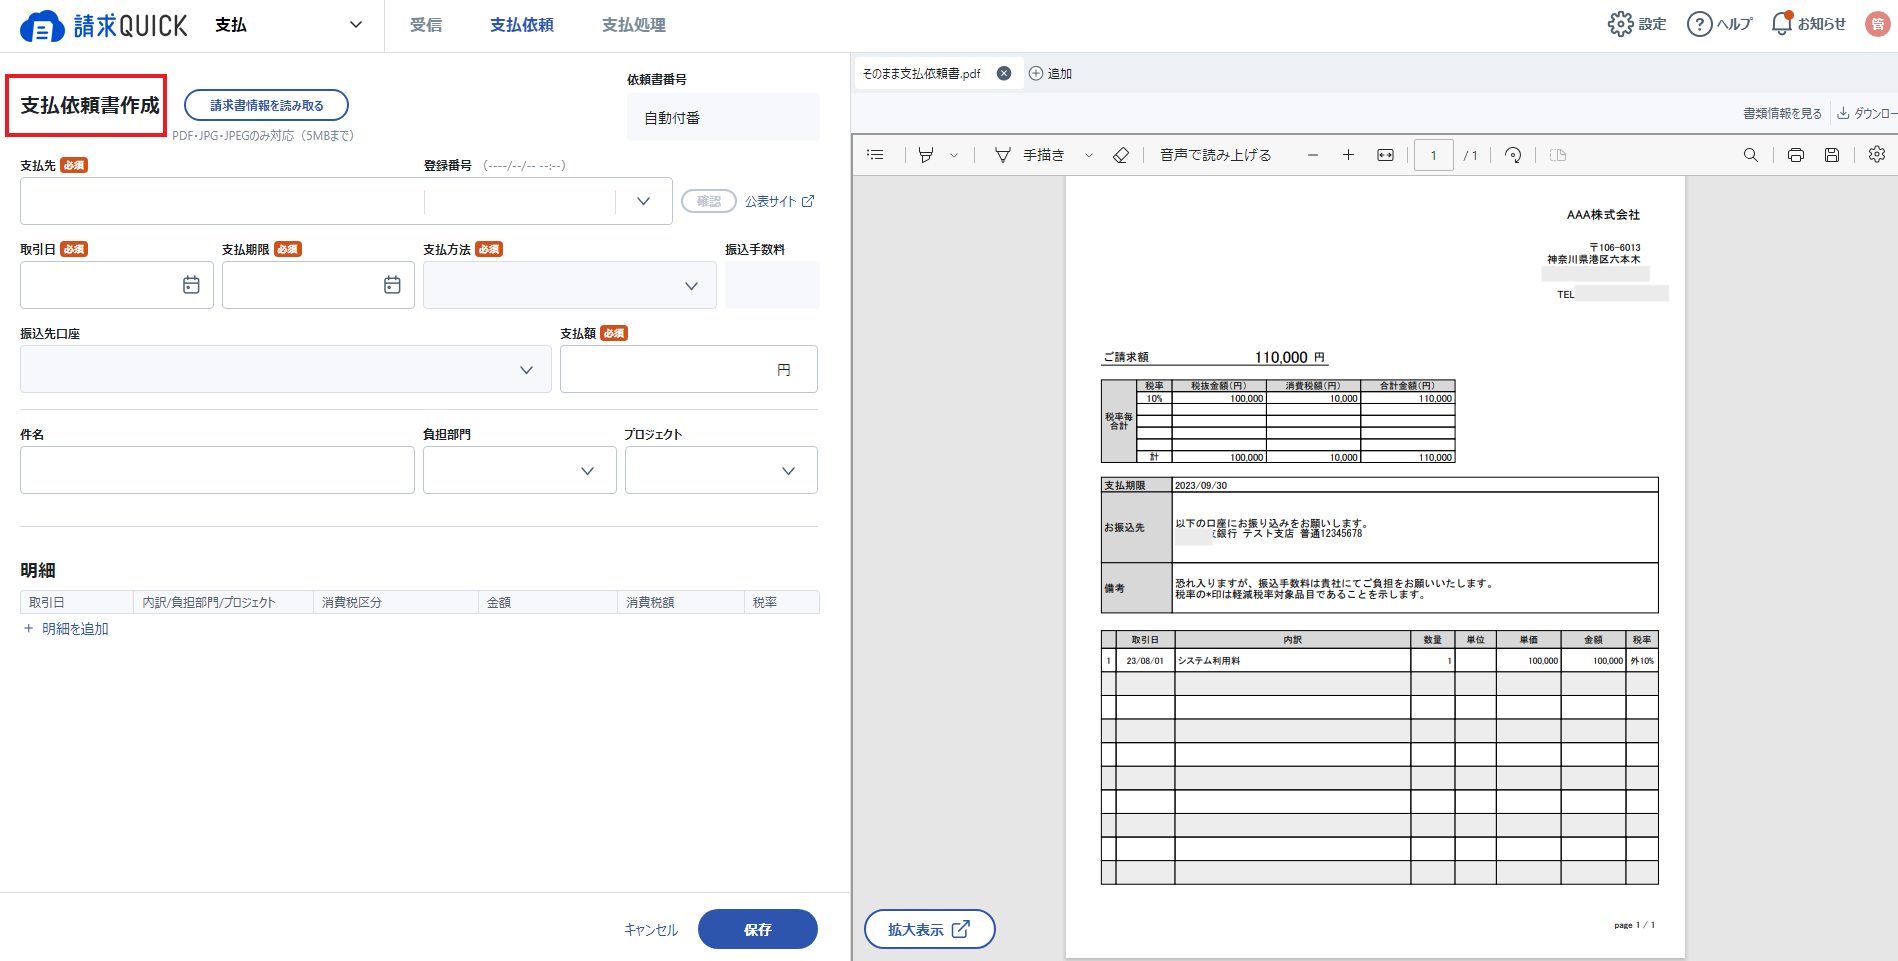Save the PDF with floppy disk icon

click(x=1832, y=155)
